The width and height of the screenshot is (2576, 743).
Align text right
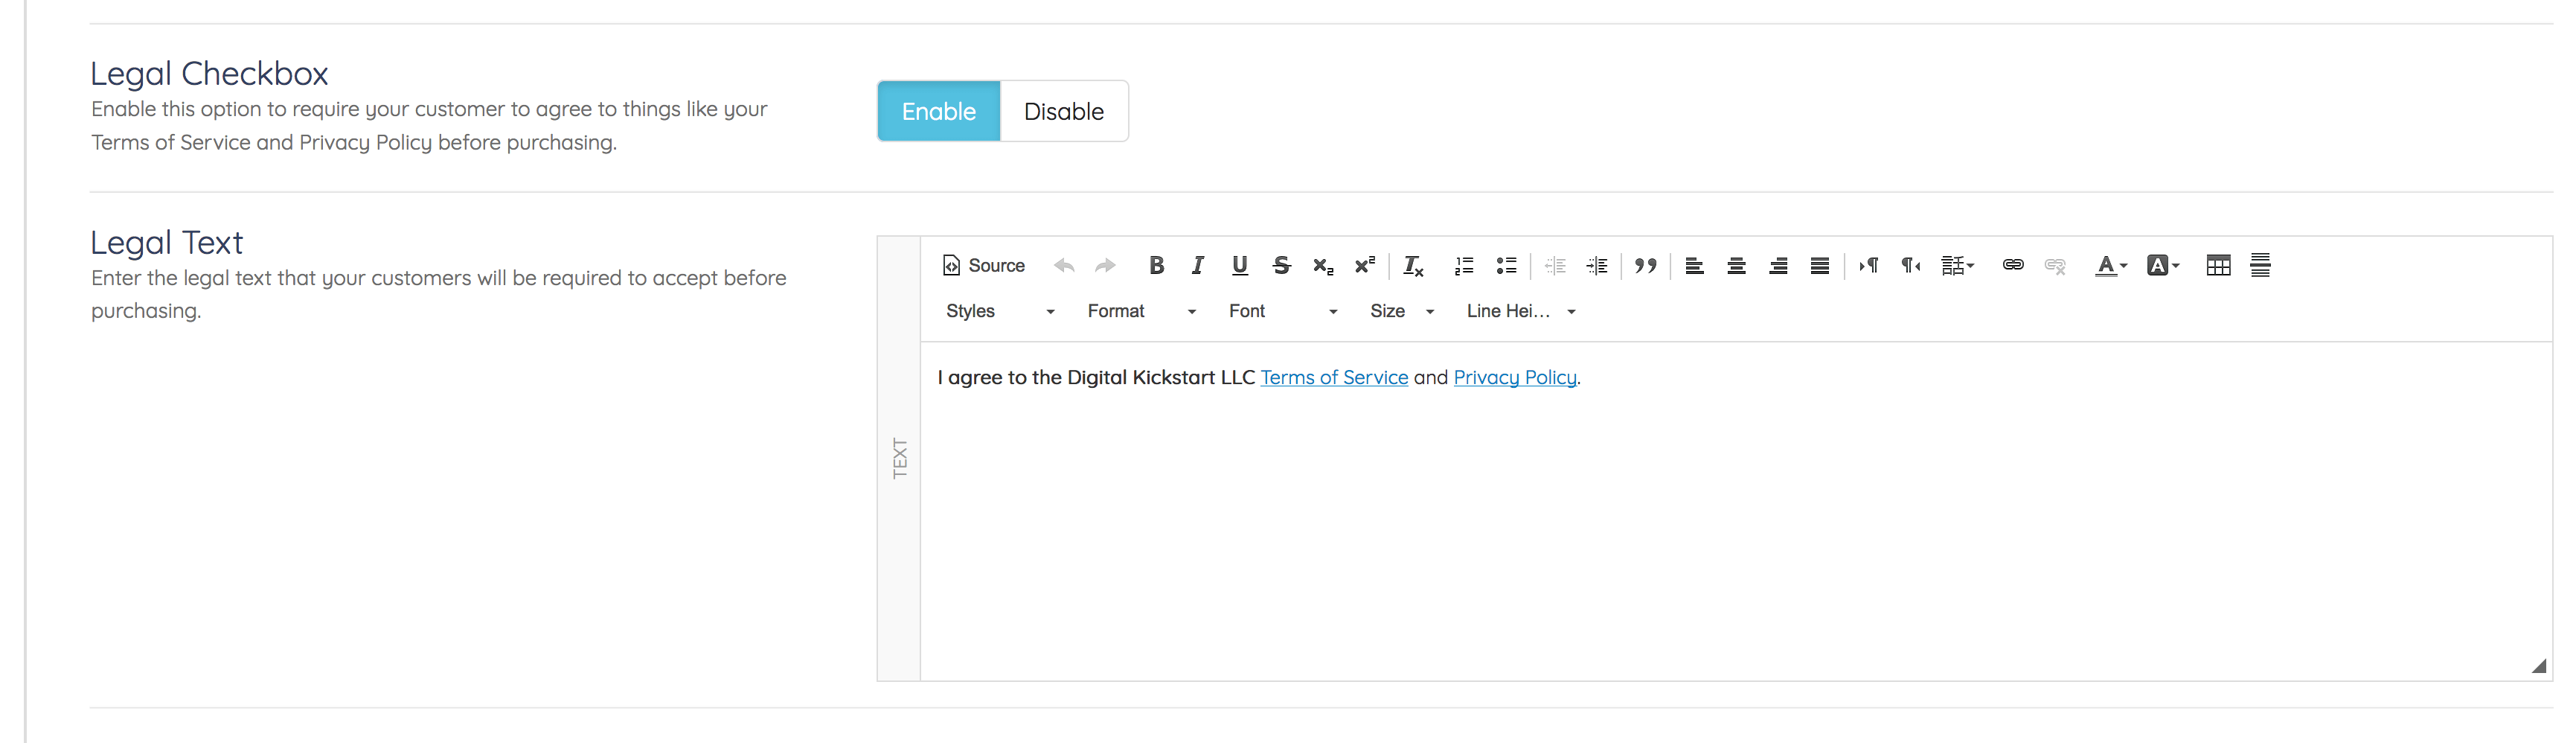(x=1778, y=265)
